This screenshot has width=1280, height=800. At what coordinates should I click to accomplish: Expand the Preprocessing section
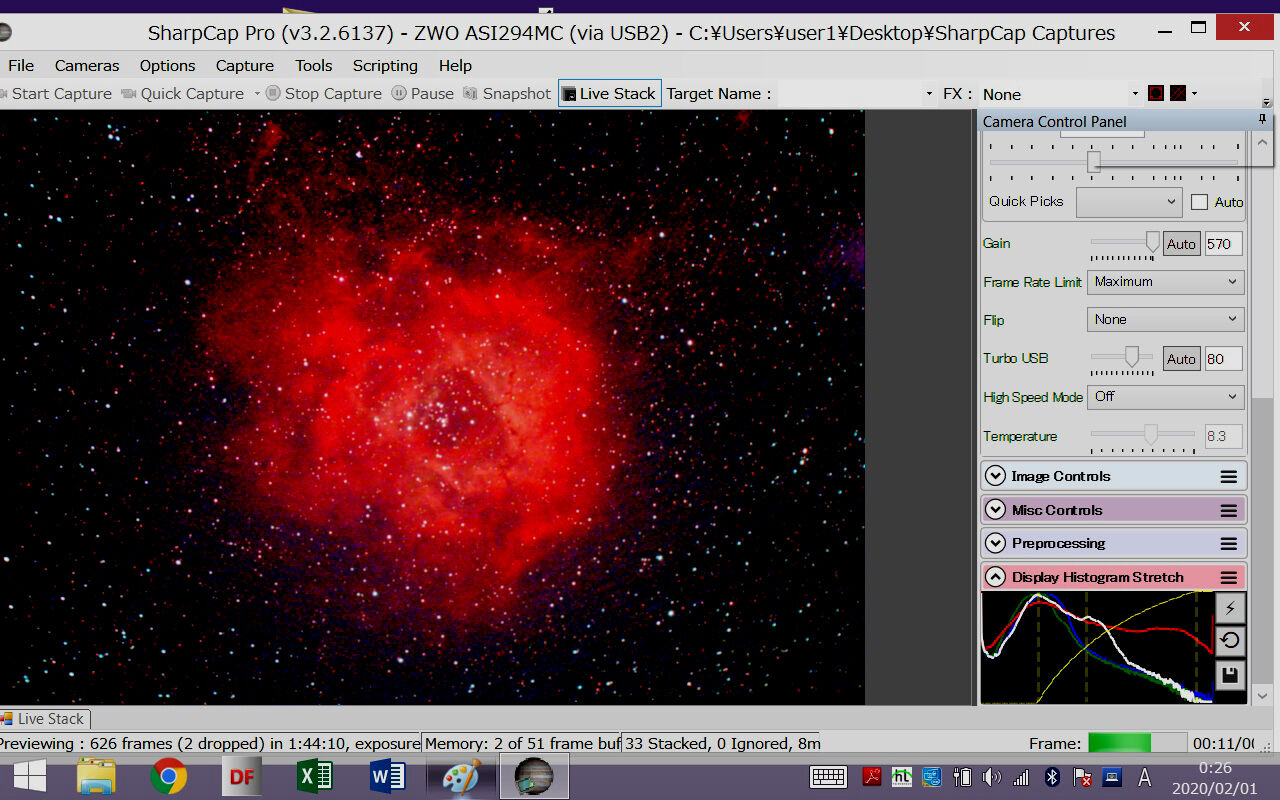(995, 544)
